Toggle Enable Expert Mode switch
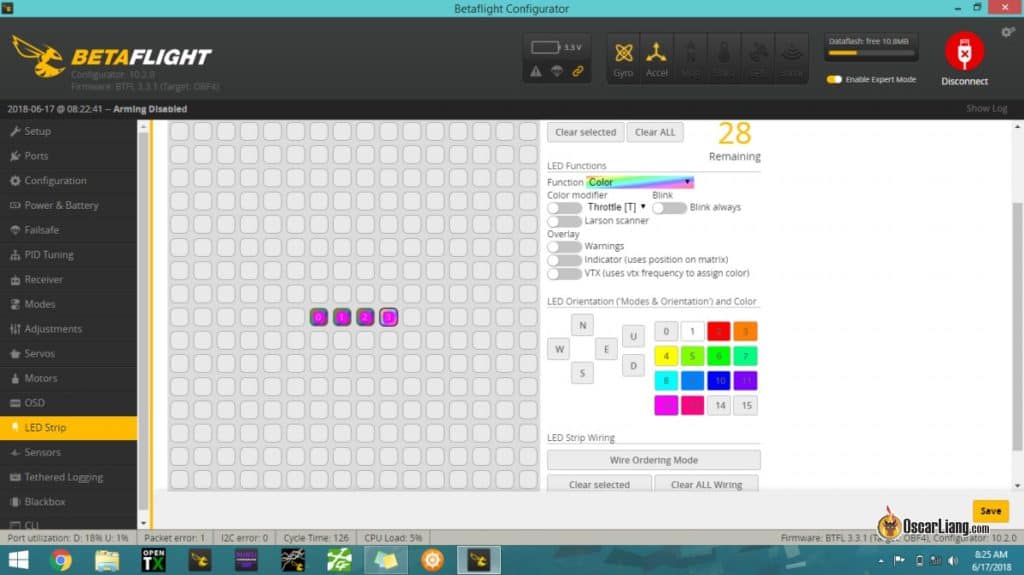This screenshot has height=575, width=1024. pos(834,80)
